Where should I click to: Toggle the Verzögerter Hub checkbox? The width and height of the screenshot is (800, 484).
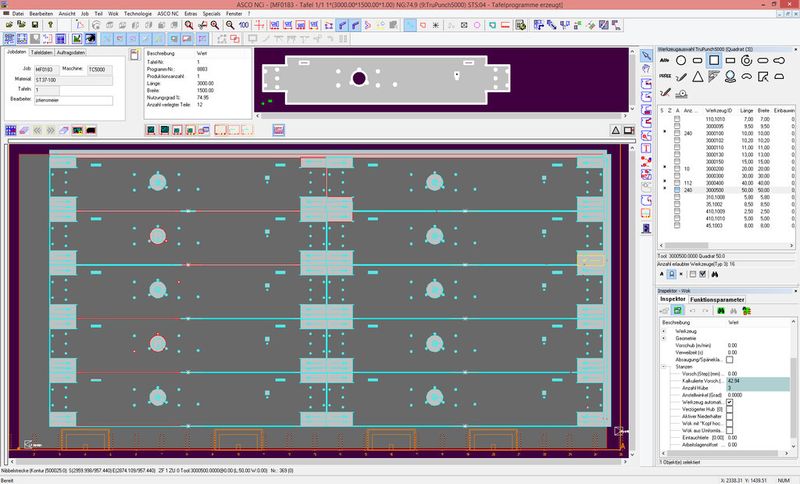[x=730, y=409]
